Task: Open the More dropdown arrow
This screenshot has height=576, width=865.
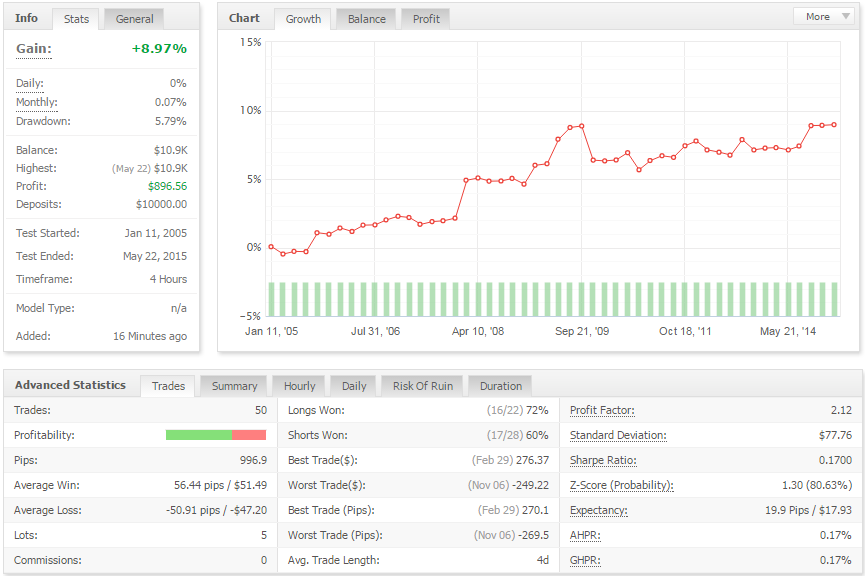Action: (x=845, y=17)
